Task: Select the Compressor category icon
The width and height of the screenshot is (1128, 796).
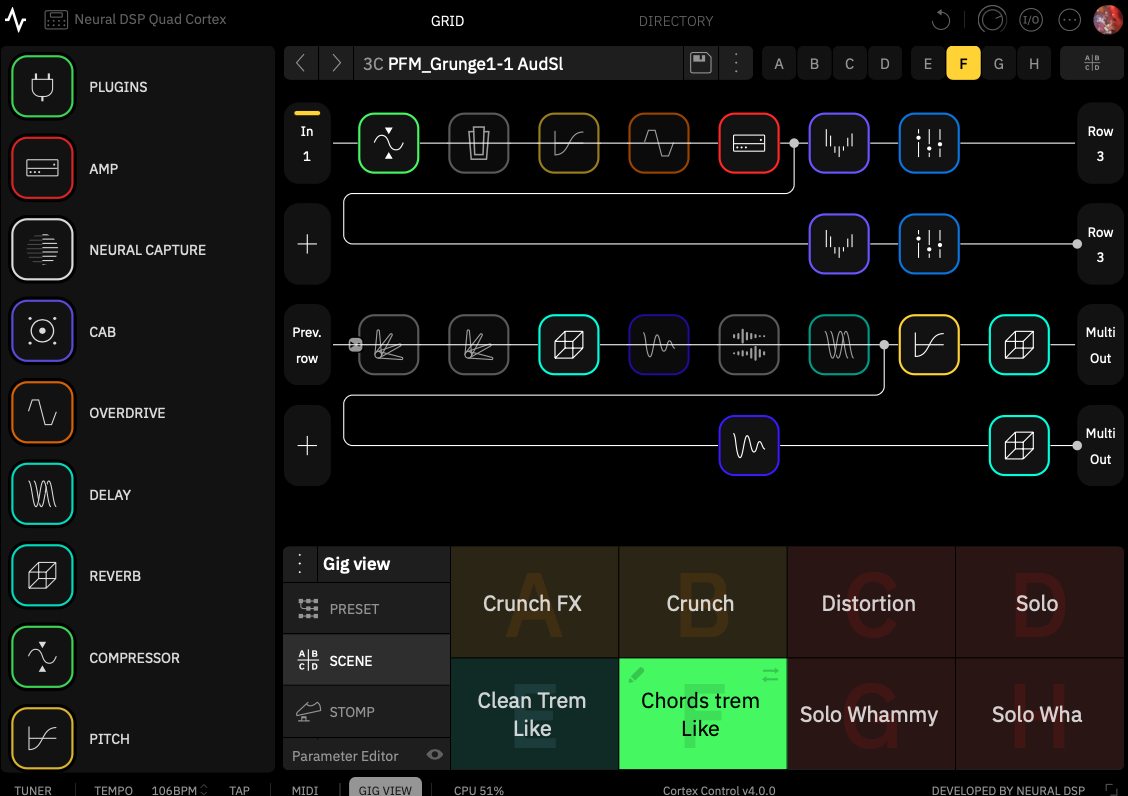Action: pos(42,657)
